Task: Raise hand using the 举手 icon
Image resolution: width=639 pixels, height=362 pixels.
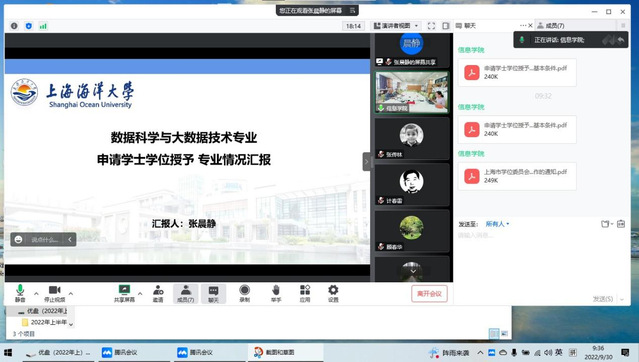Action: tap(276, 293)
